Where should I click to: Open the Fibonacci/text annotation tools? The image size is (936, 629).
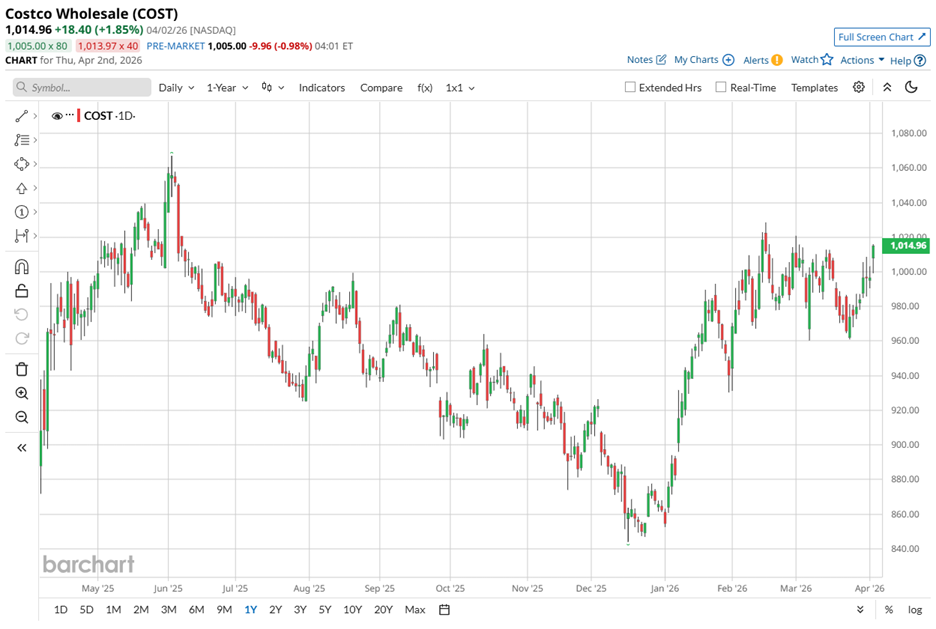click(x=21, y=140)
